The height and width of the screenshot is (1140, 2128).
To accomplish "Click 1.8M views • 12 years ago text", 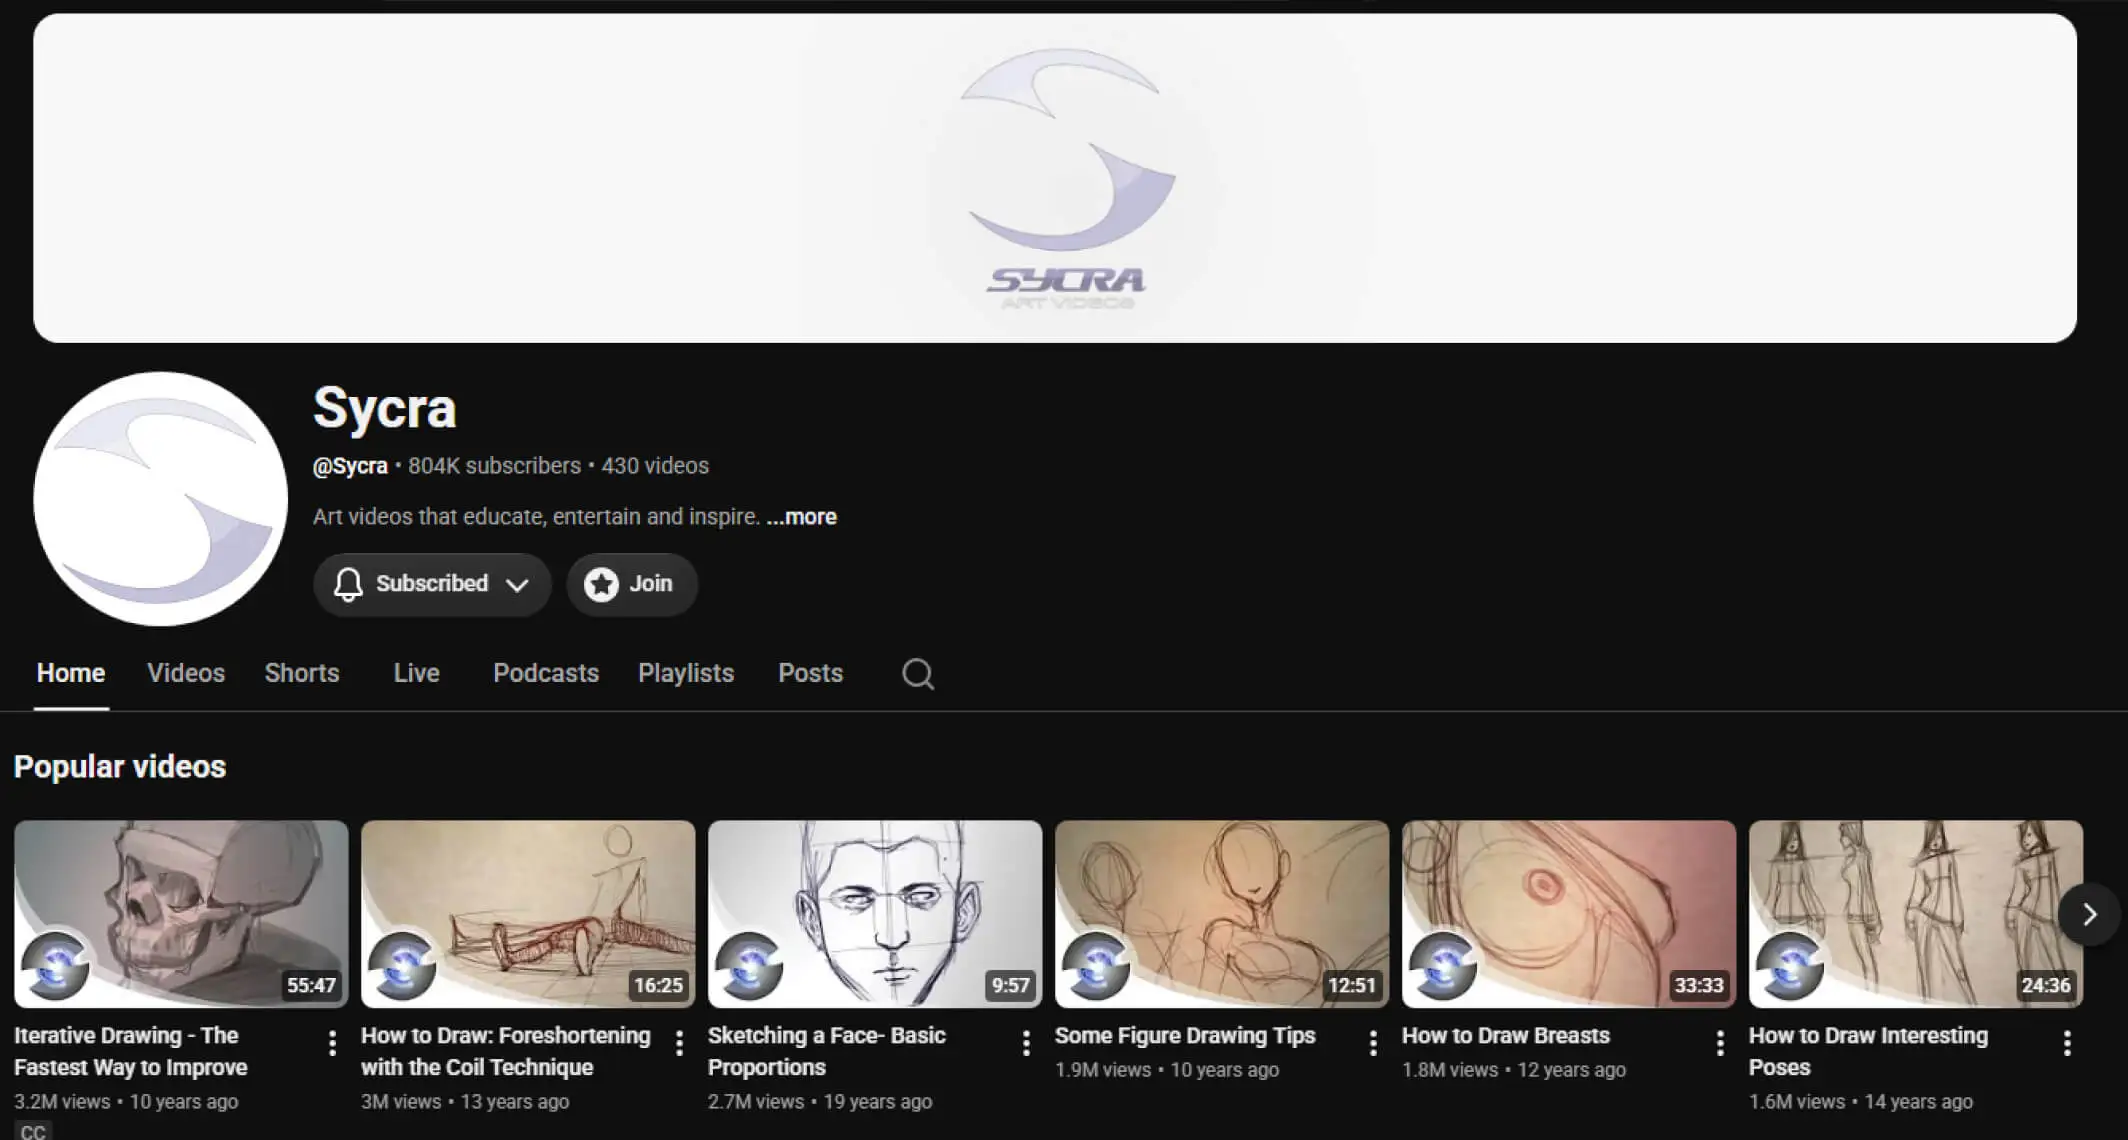I will tap(1514, 1069).
